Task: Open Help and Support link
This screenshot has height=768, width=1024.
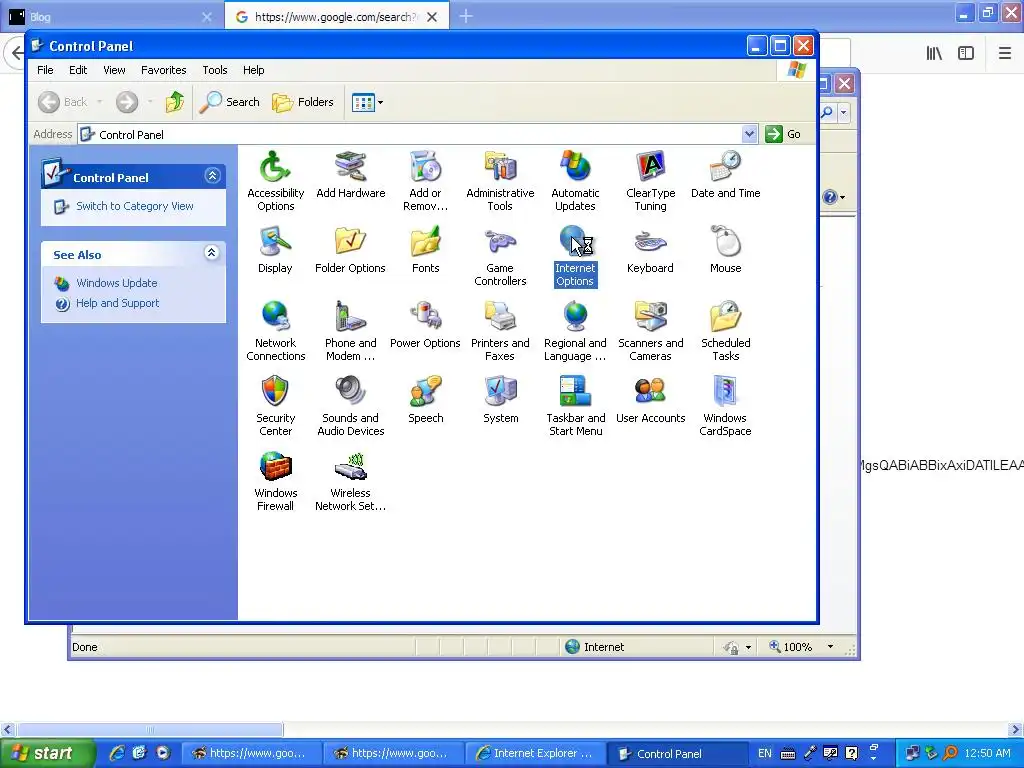Action: tap(118, 303)
